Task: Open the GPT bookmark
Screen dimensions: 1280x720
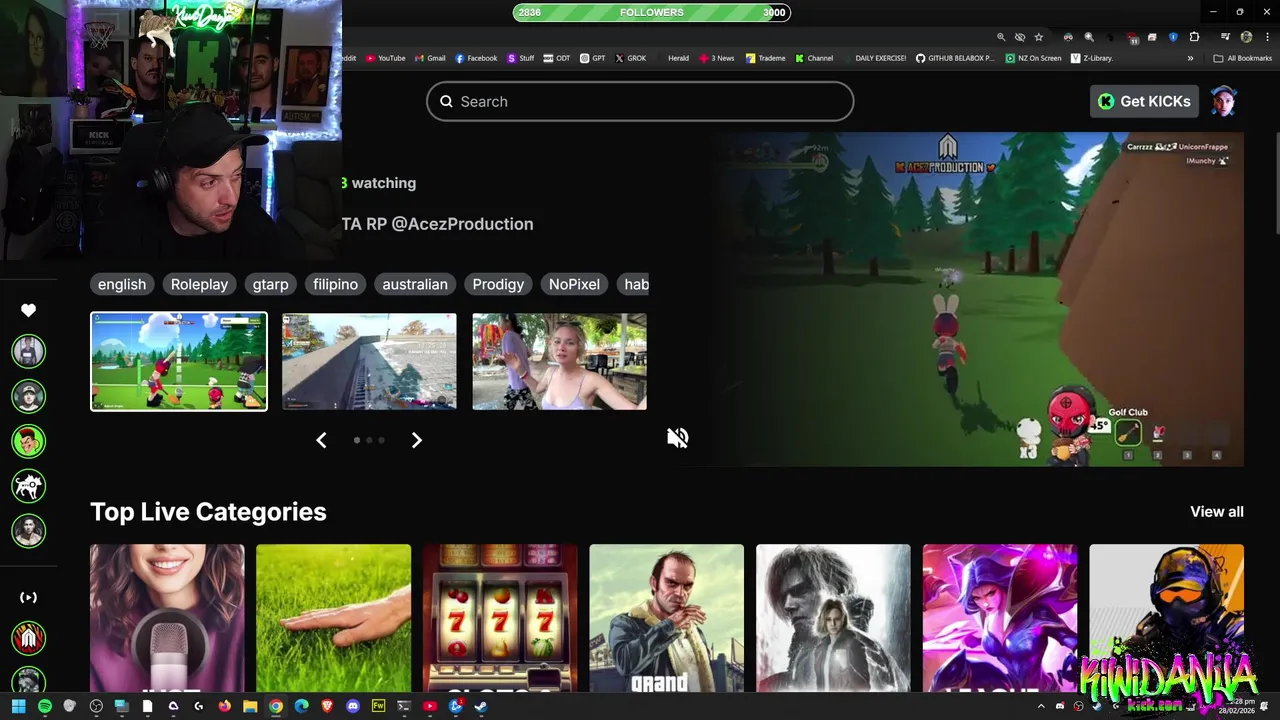Action: click(593, 58)
